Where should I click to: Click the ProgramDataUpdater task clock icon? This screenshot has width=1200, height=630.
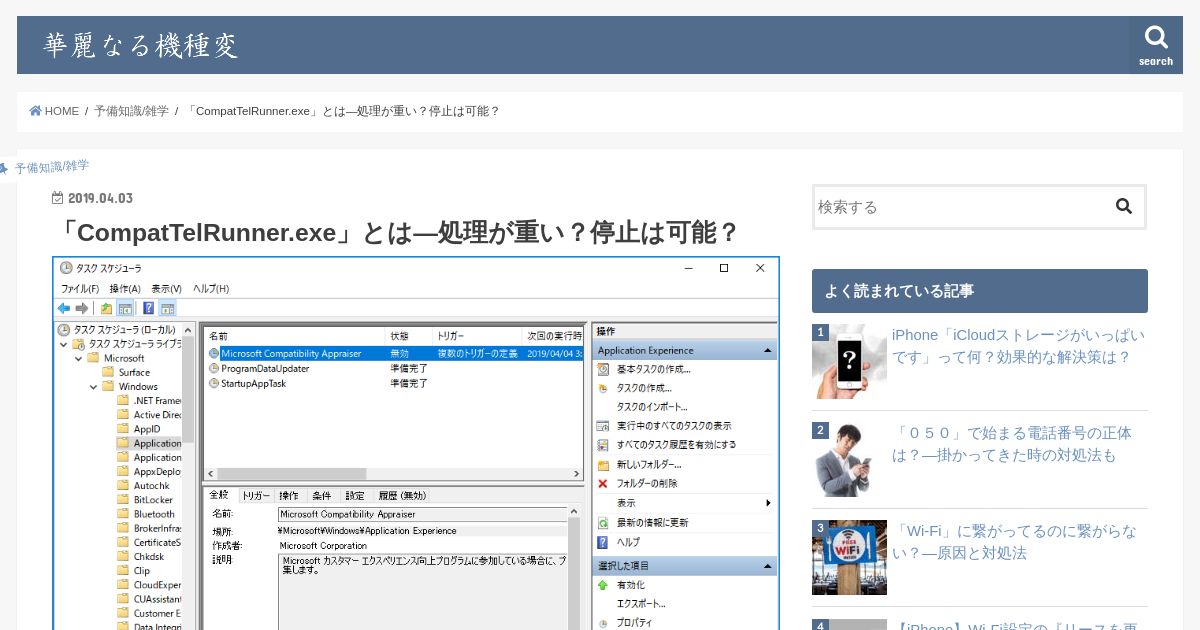213,369
